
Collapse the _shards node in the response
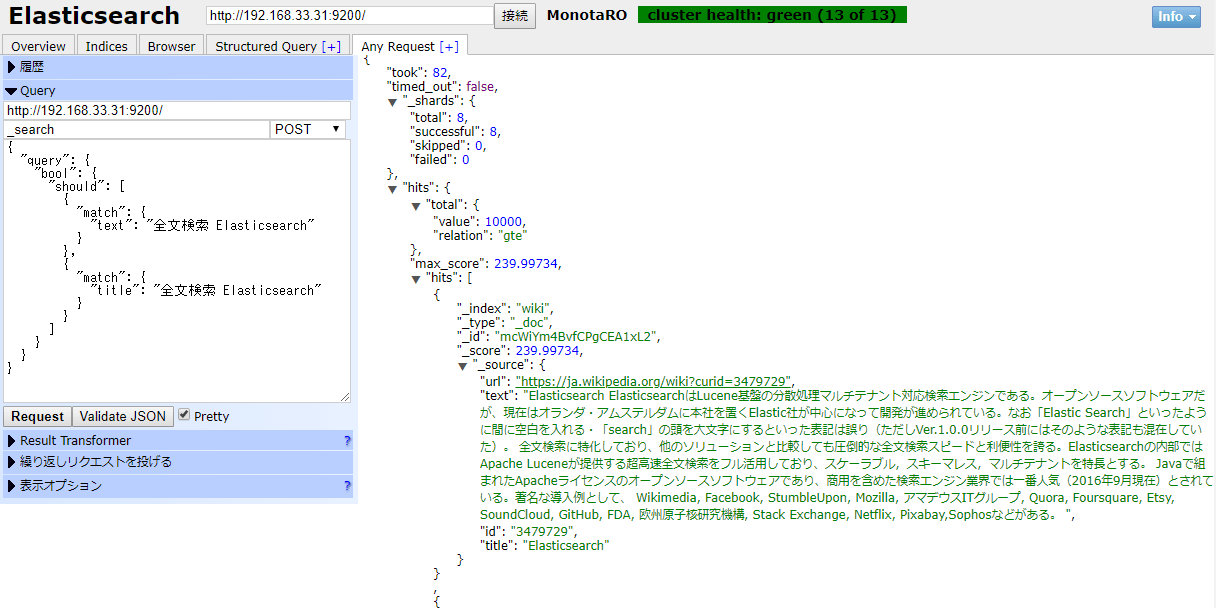coord(392,101)
